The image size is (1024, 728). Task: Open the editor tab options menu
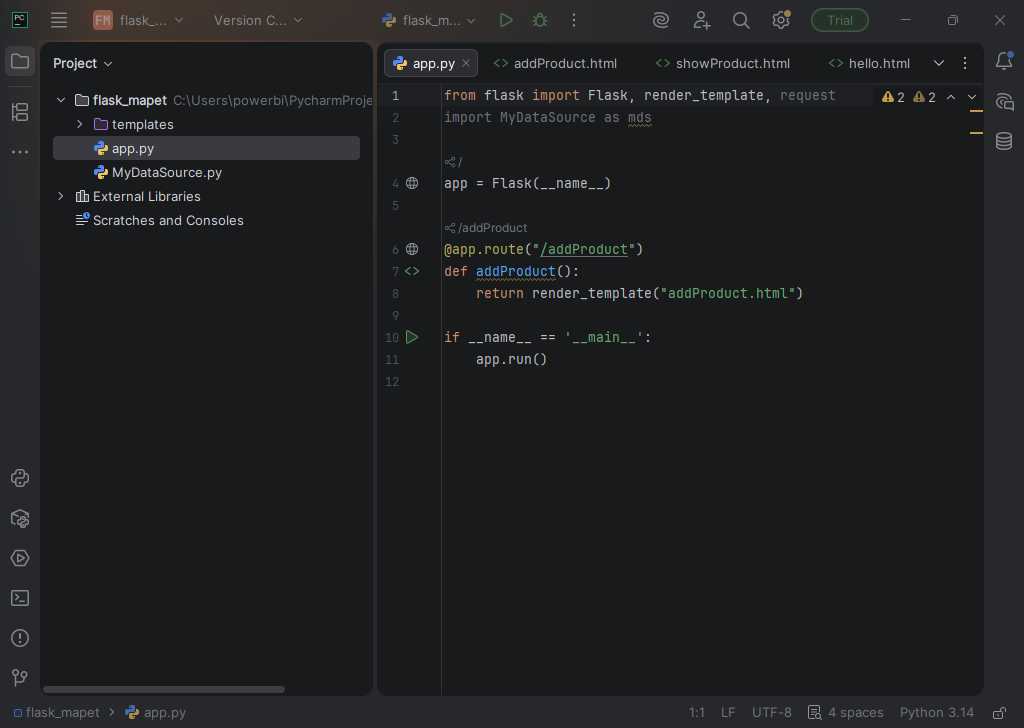[965, 63]
